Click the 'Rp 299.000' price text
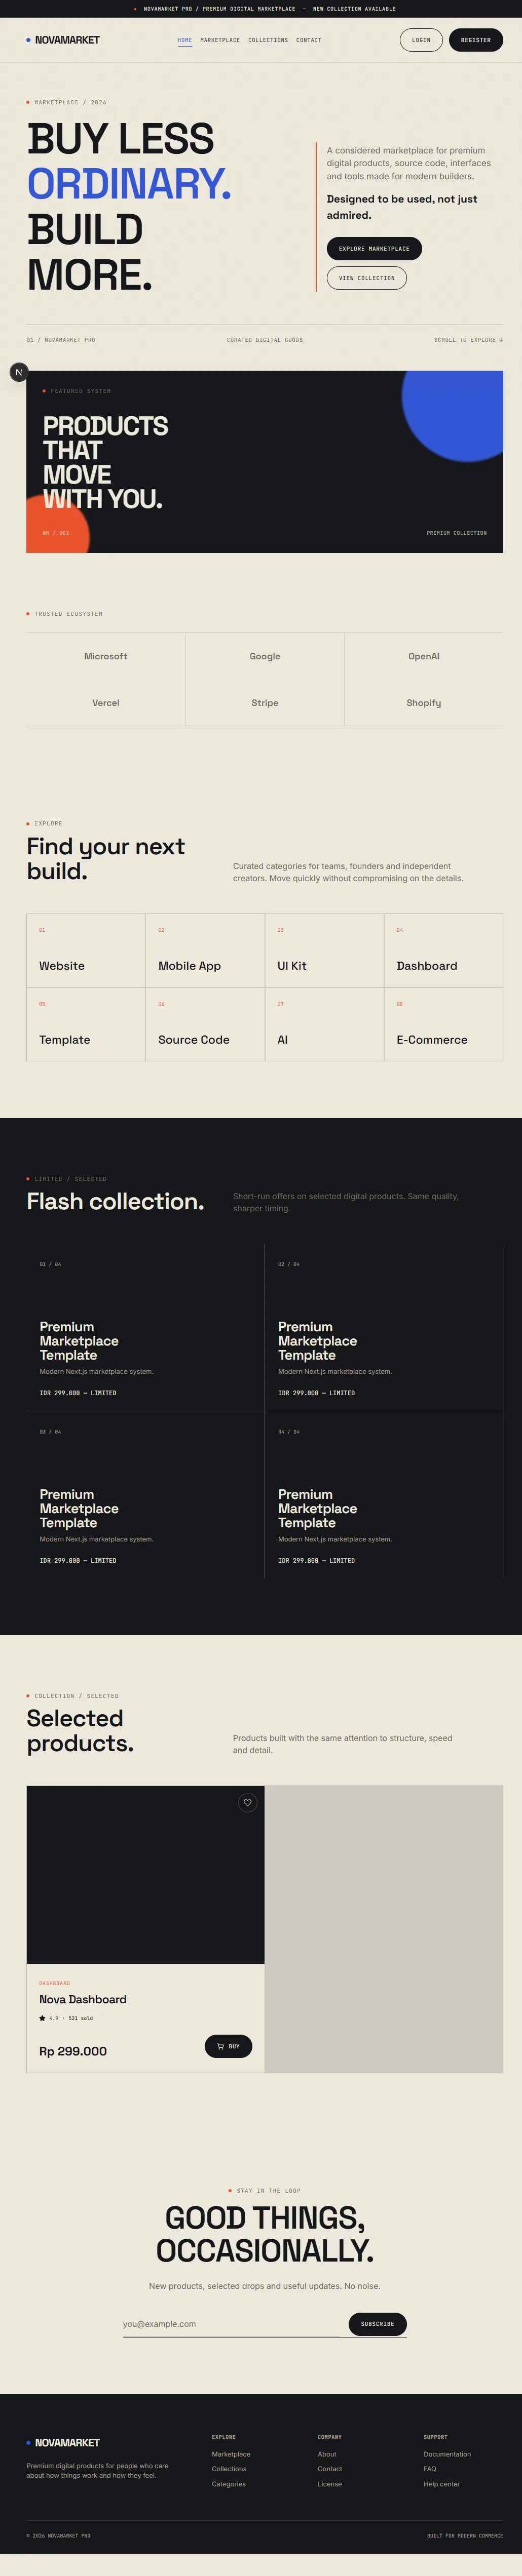 [73, 2051]
